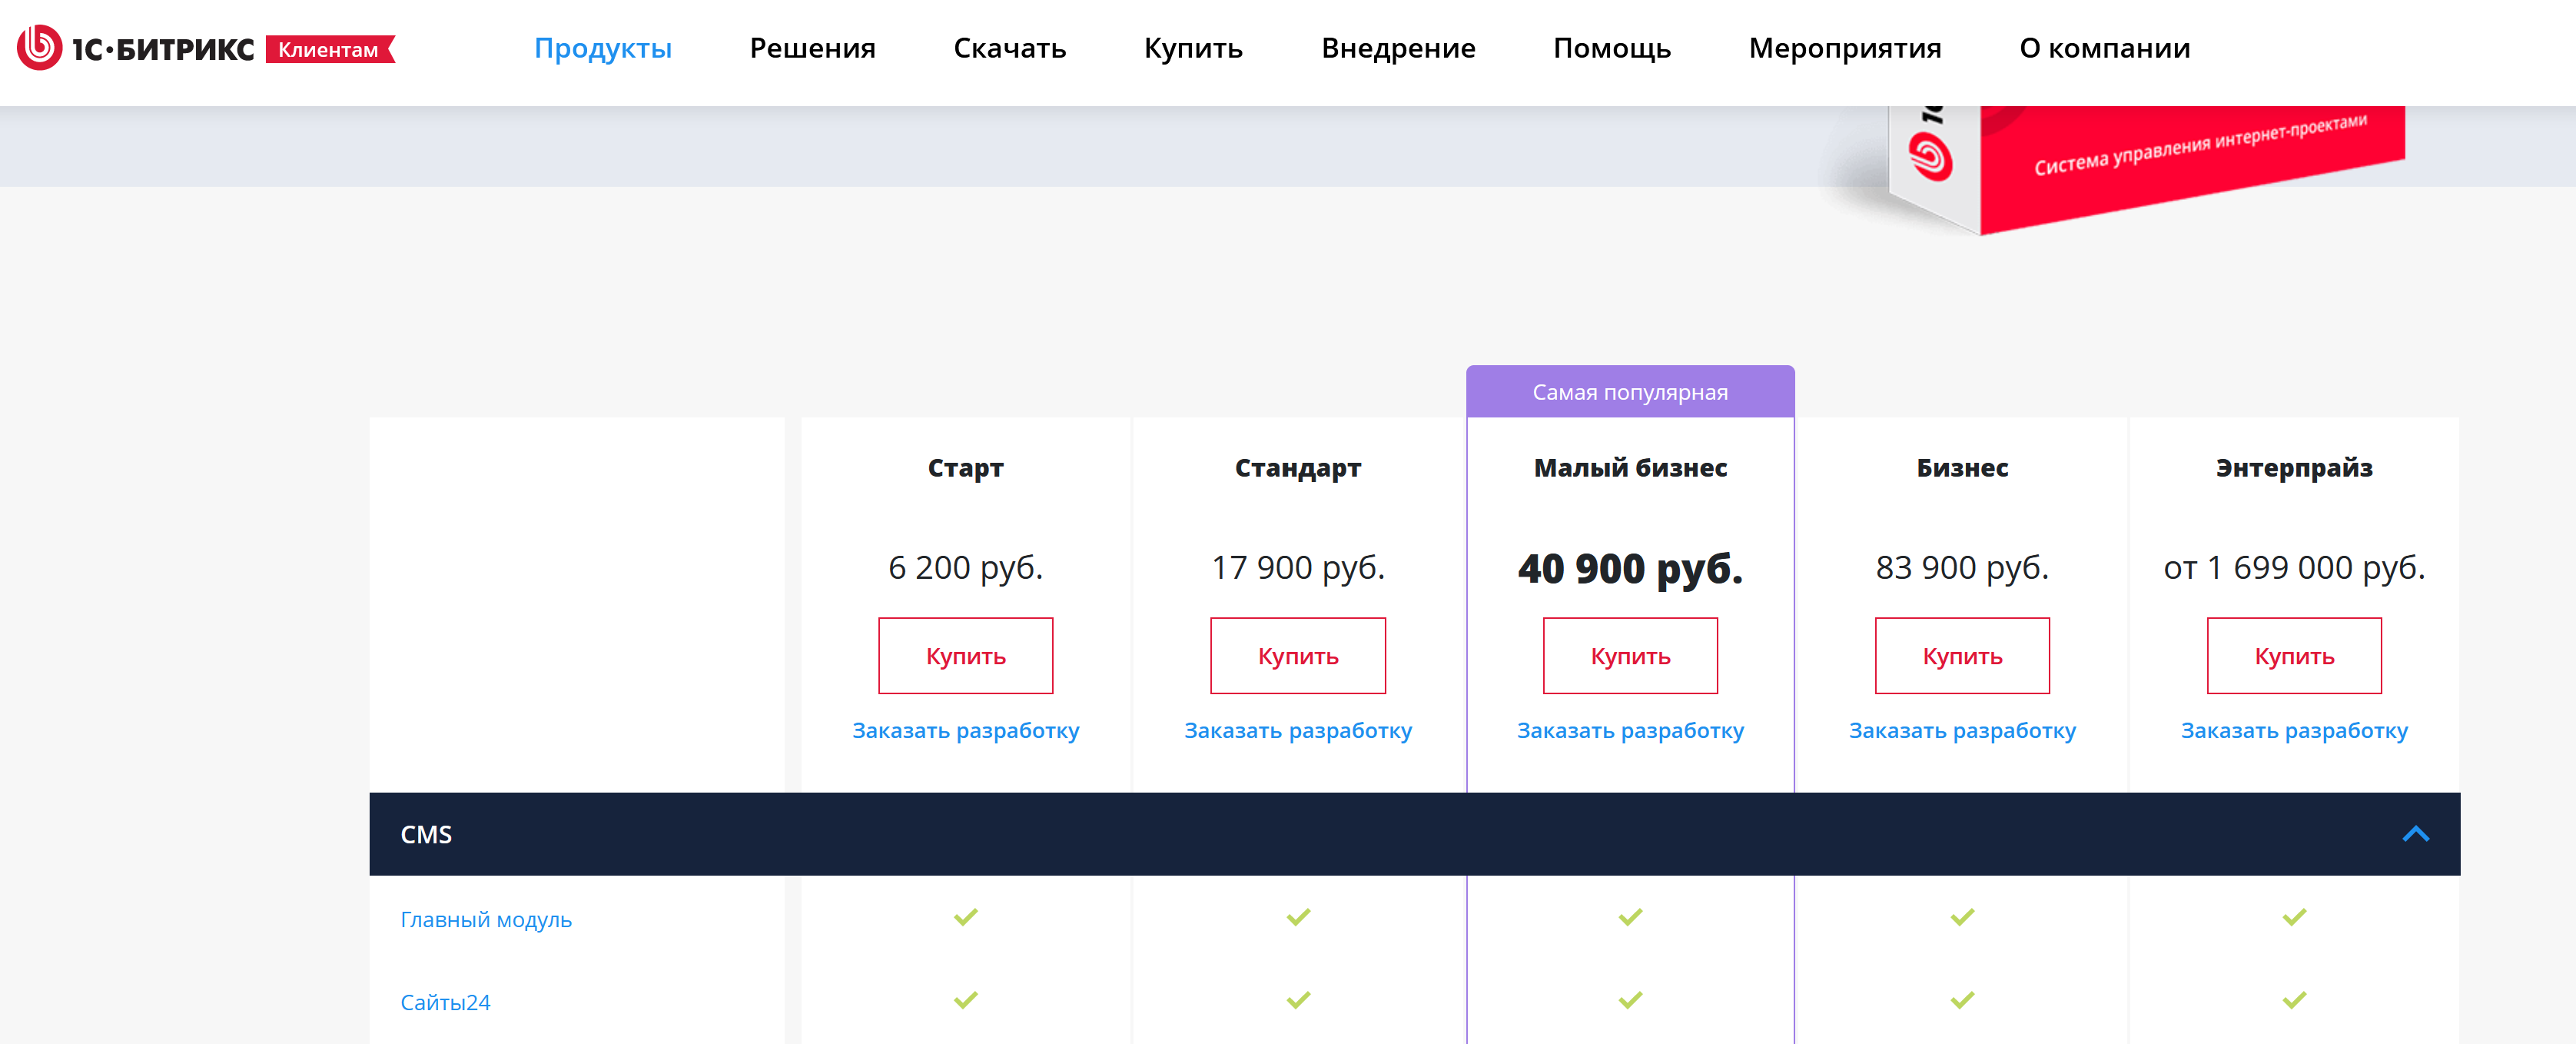
Task: Open the Сайты24 link
Action: point(445,1002)
